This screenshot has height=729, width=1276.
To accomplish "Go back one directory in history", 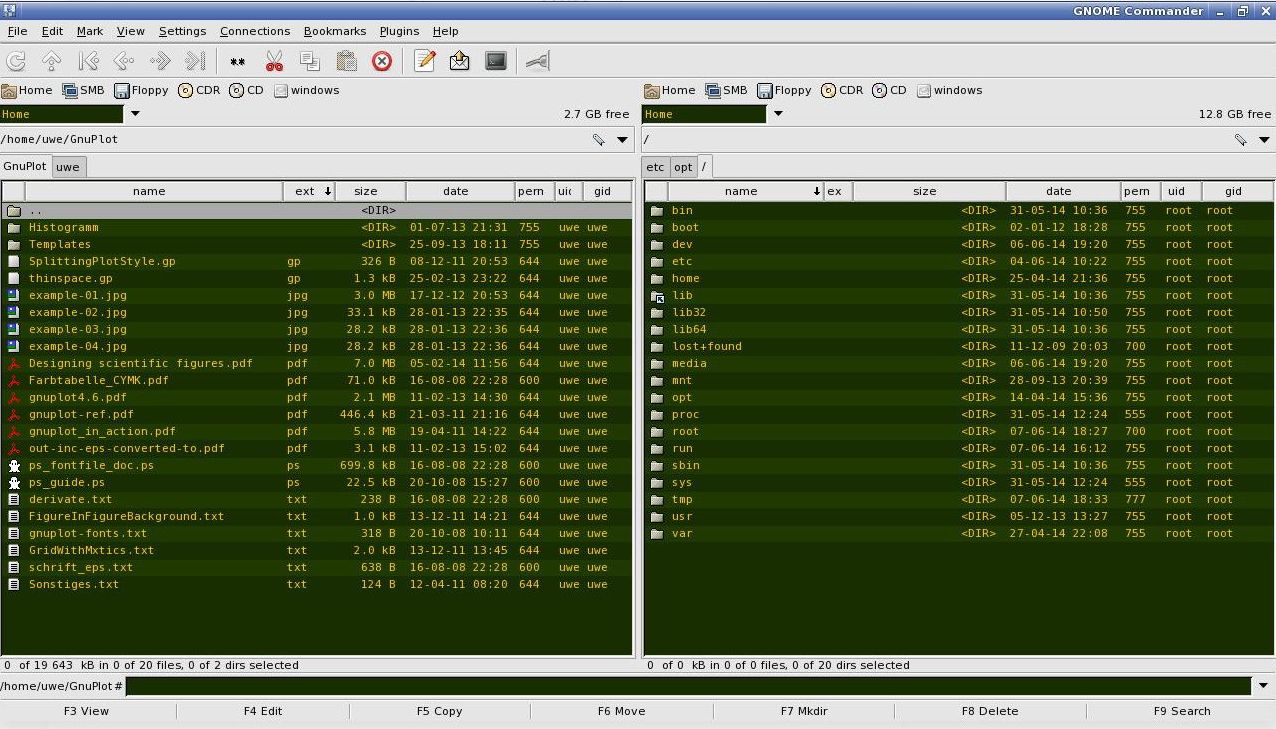I will pos(124,61).
